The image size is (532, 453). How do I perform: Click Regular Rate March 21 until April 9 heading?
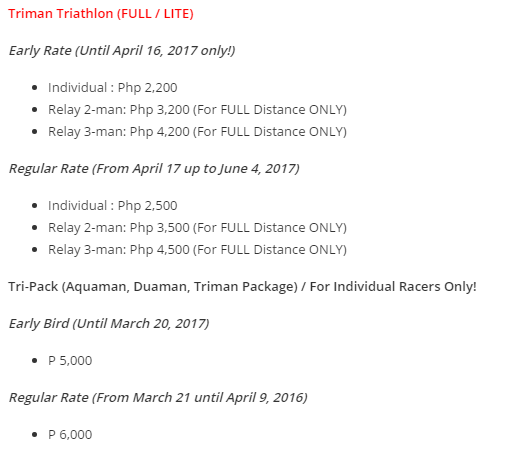pyautogui.click(x=158, y=398)
